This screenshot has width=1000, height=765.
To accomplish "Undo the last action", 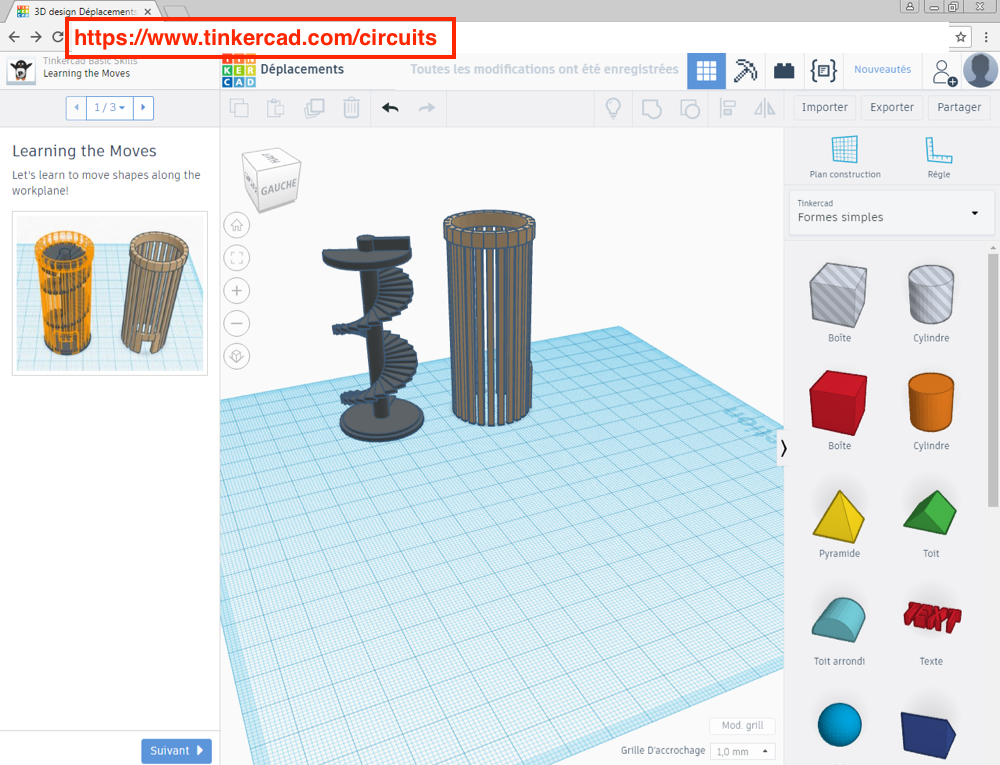I will [390, 108].
